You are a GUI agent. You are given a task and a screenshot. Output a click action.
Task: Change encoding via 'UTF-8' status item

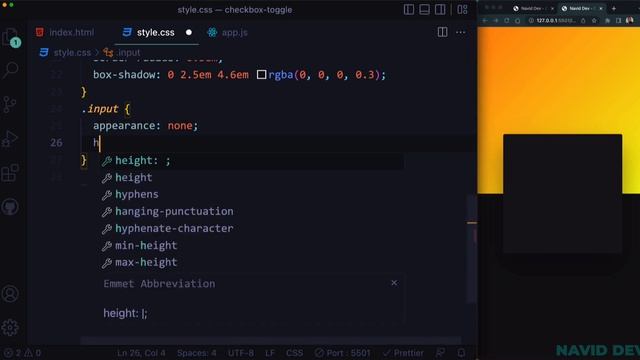(x=241, y=353)
